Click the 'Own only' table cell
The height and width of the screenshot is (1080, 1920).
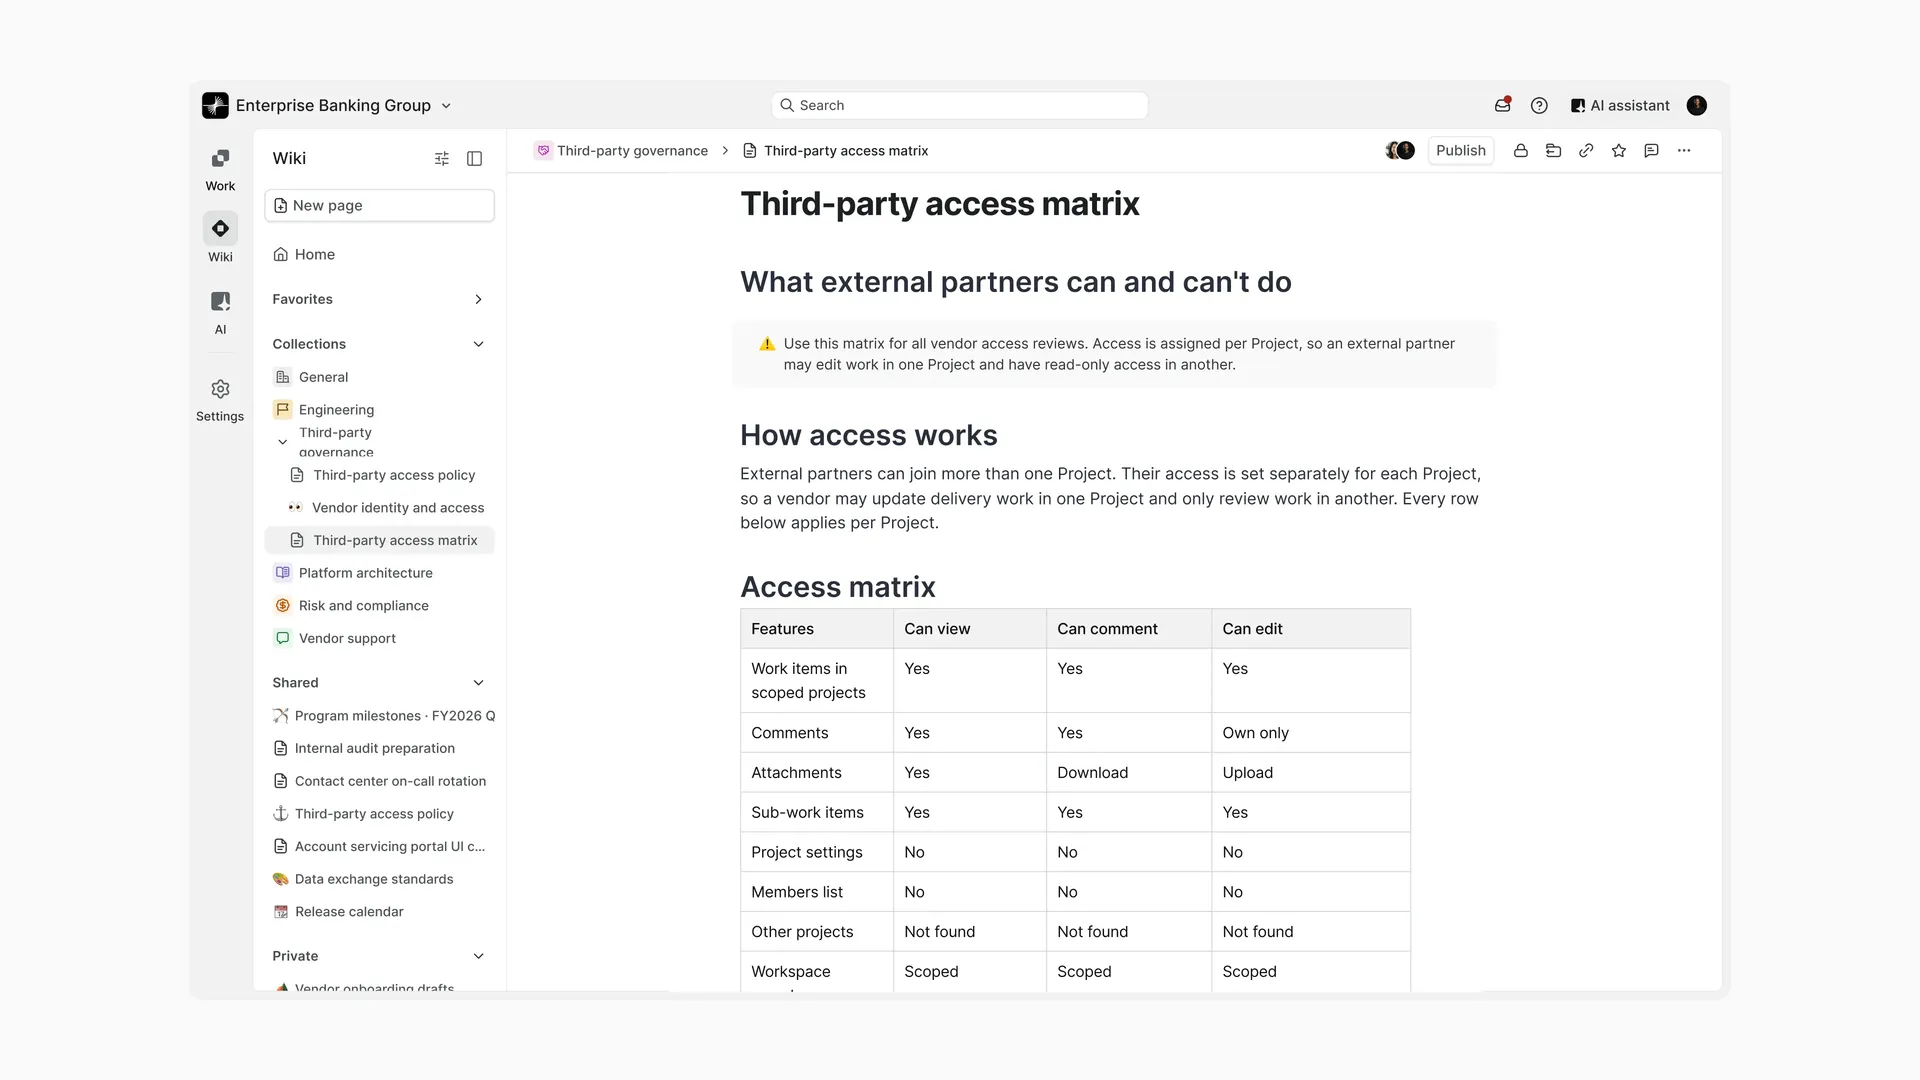point(1311,733)
